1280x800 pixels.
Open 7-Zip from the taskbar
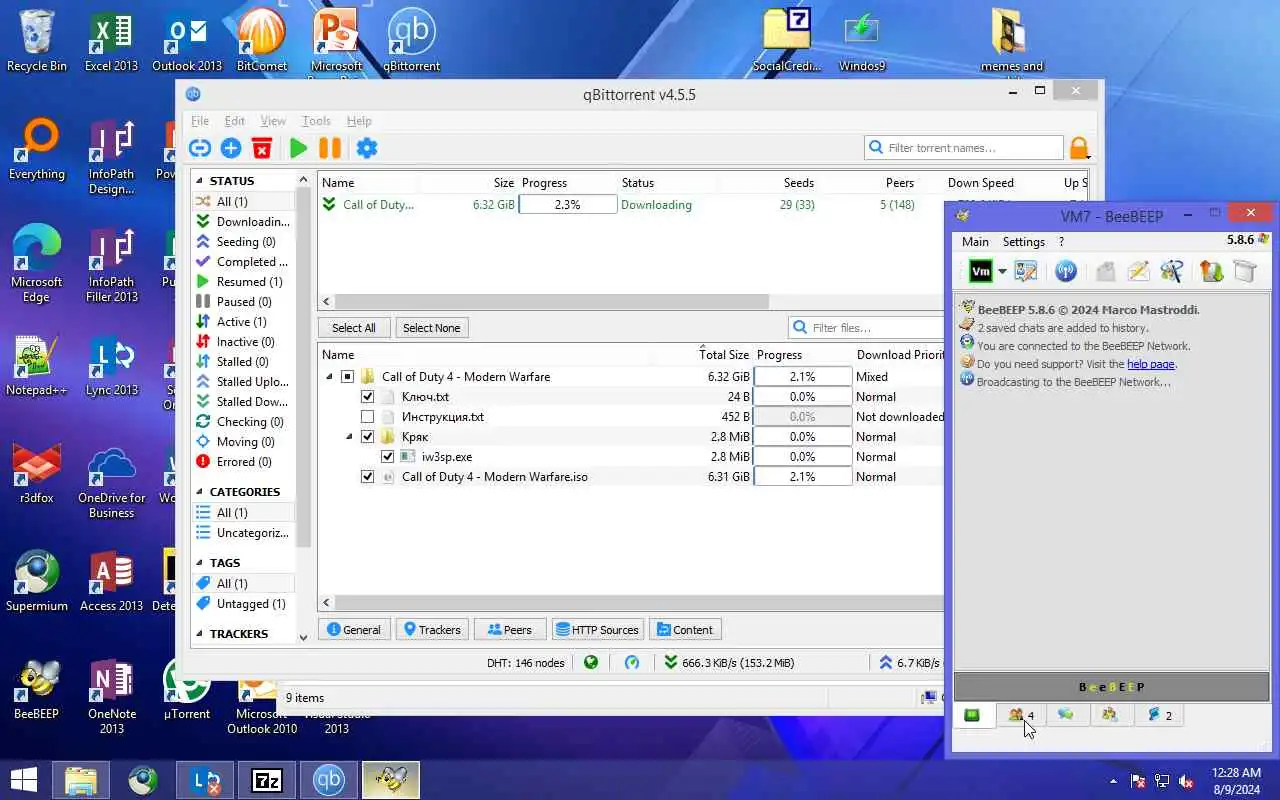click(267, 780)
